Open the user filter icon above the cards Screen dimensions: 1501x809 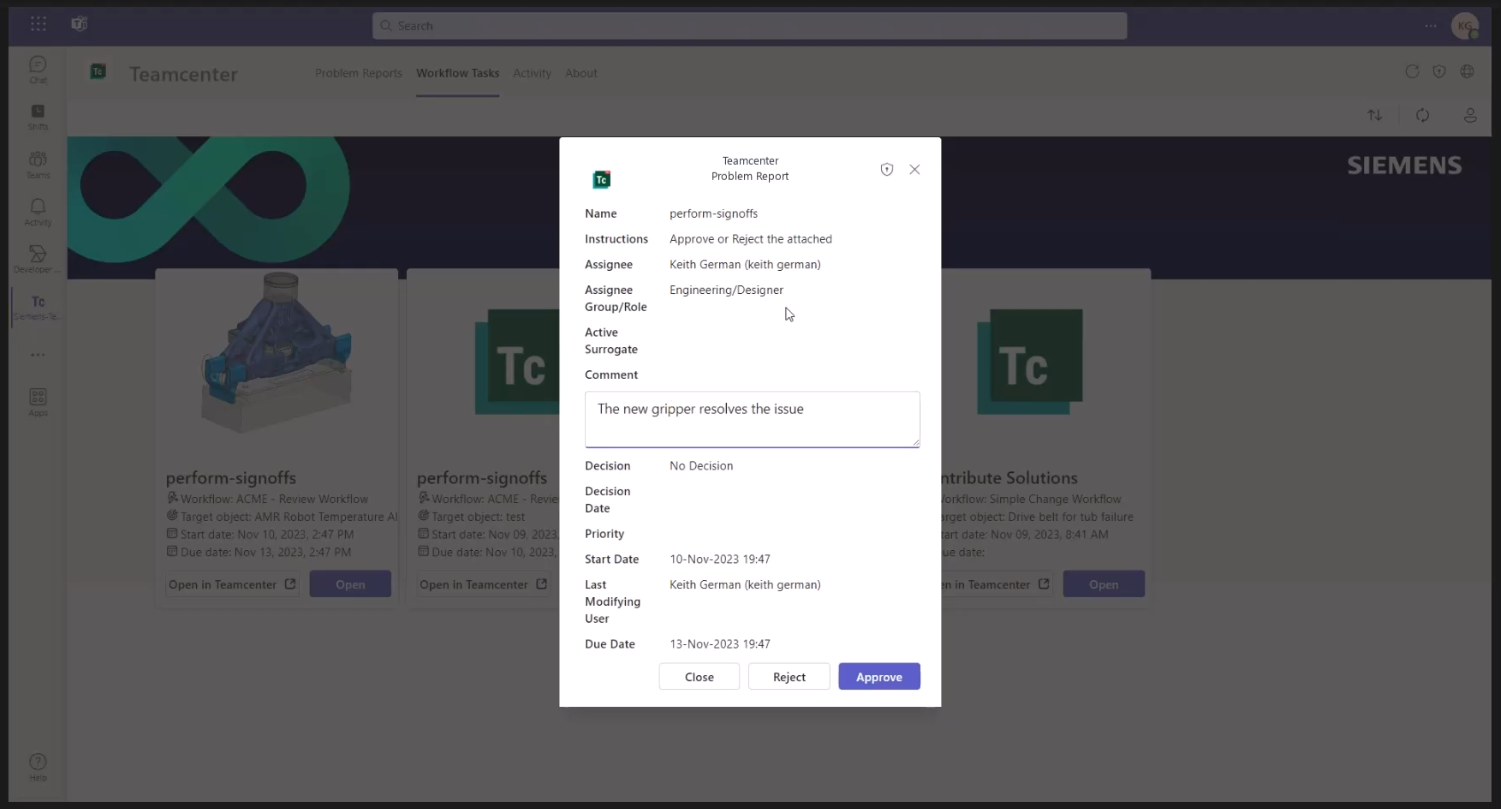pyautogui.click(x=1470, y=115)
